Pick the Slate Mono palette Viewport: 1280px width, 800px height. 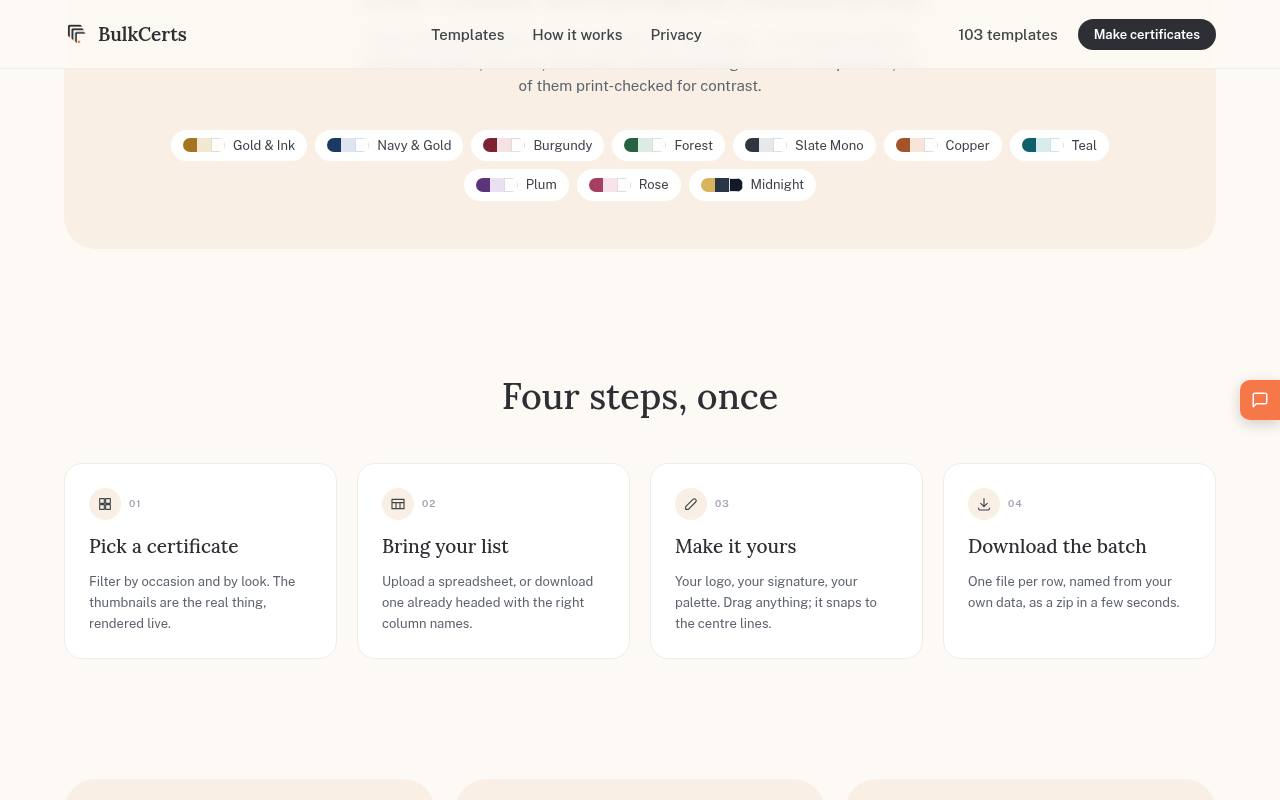804,145
